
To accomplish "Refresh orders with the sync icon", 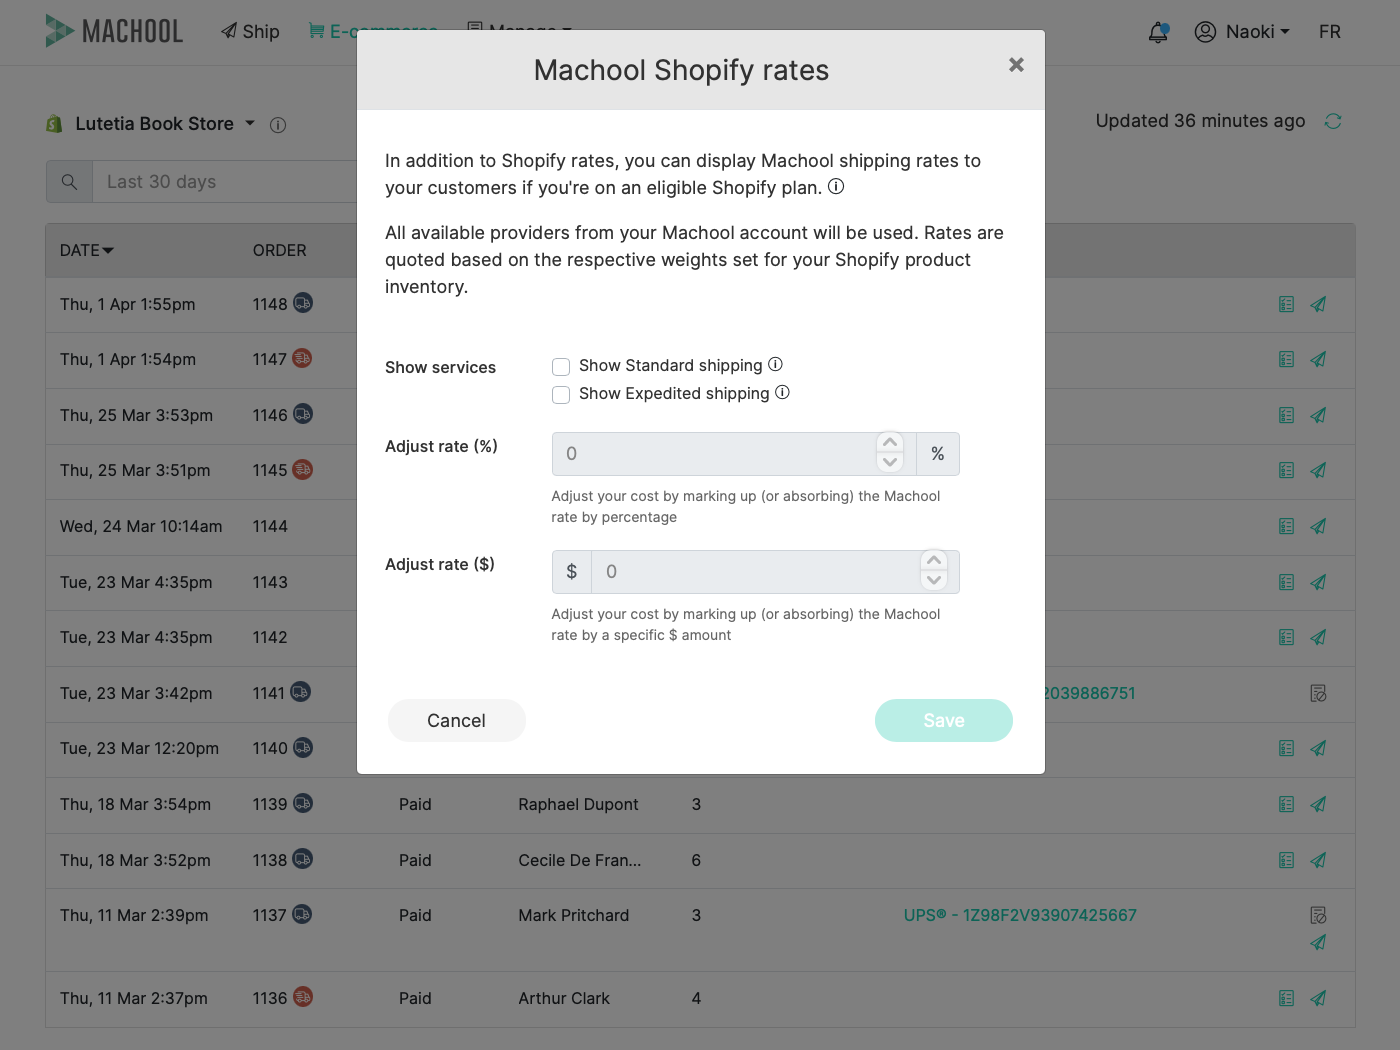I will pyautogui.click(x=1333, y=121).
